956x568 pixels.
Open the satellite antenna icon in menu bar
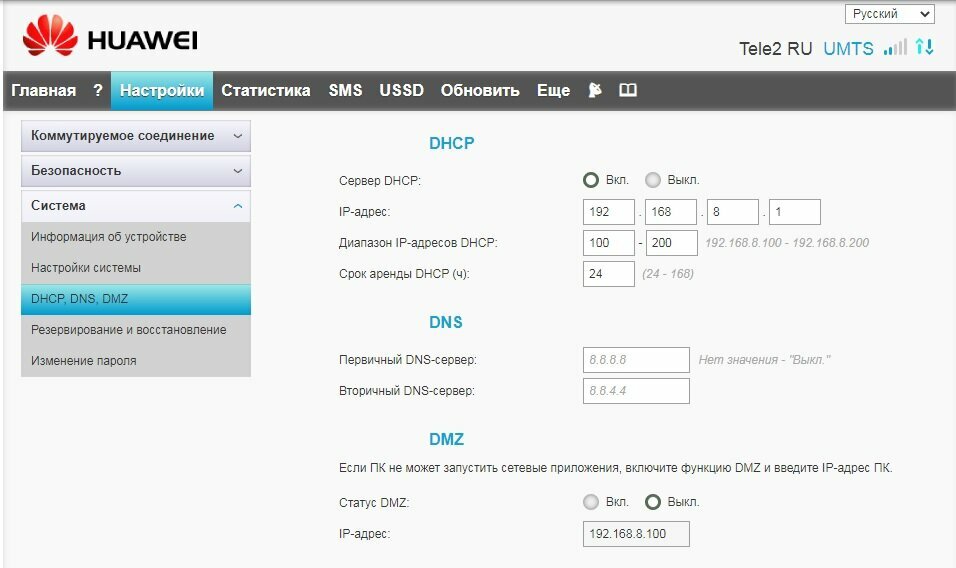(x=594, y=90)
